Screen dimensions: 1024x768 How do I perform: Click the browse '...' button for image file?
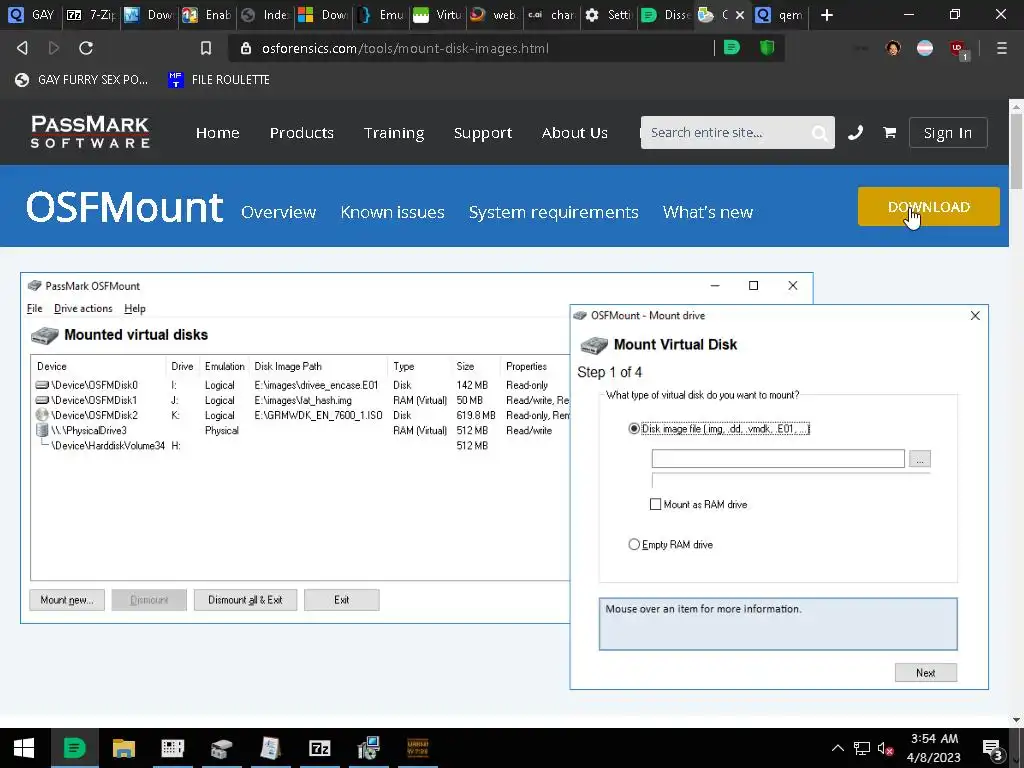(920, 458)
